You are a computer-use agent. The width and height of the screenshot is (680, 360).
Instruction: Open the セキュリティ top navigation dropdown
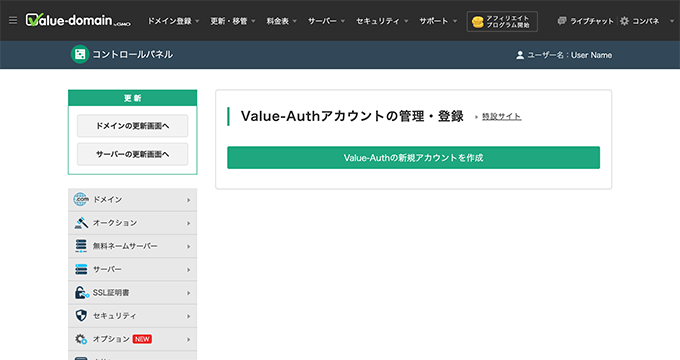382,21
